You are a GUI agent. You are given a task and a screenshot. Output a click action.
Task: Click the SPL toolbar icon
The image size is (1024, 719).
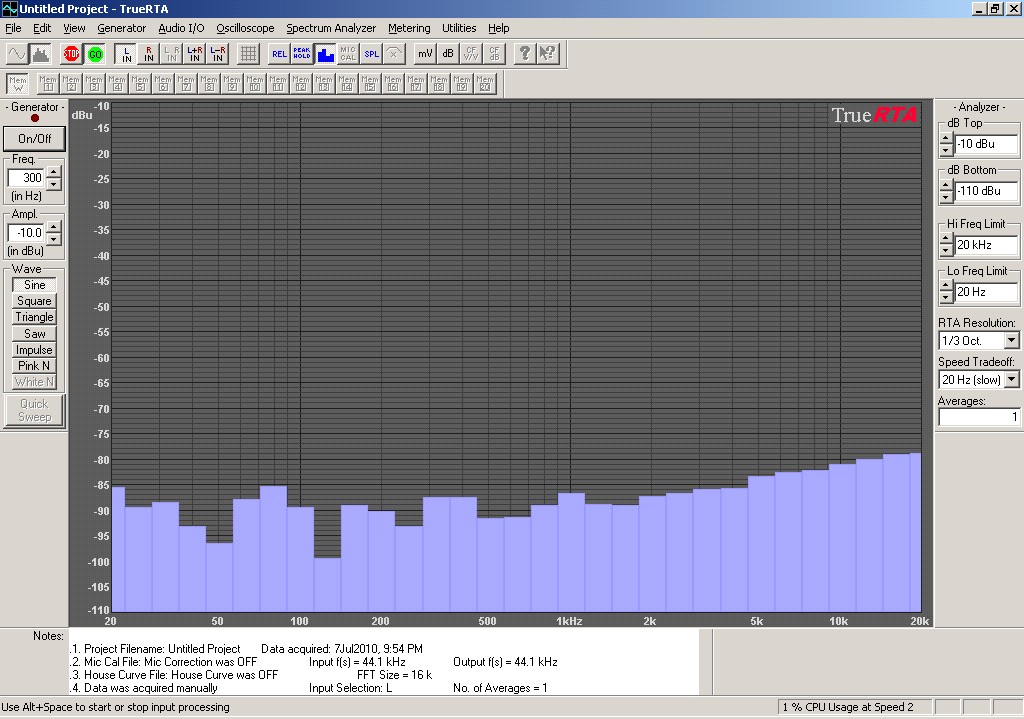tap(371, 54)
